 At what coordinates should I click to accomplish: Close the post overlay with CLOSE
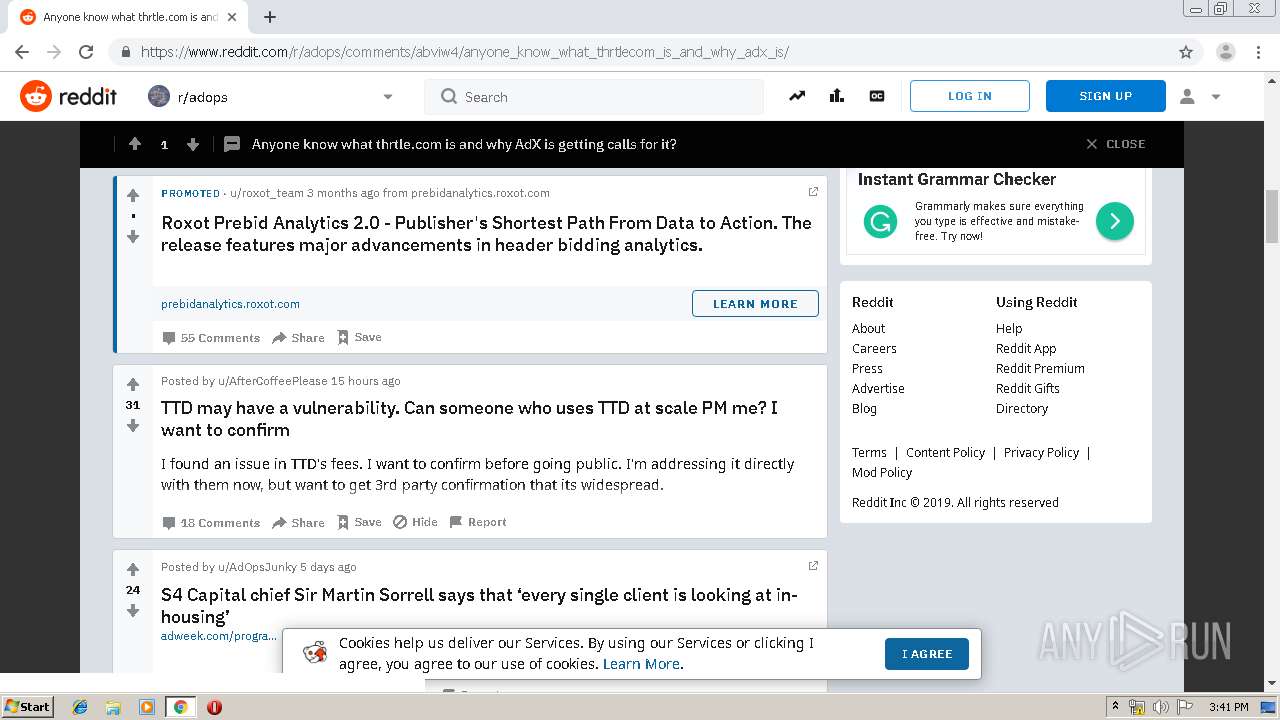click(x=1115, y=144)
